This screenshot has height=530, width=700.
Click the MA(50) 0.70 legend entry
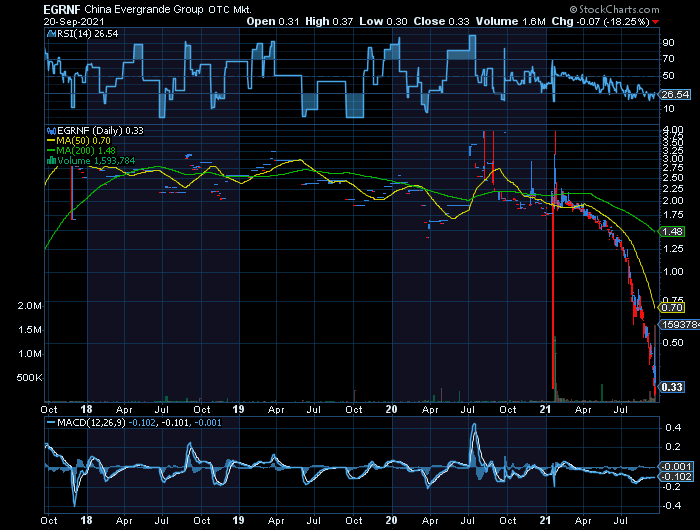coord(83,141)
